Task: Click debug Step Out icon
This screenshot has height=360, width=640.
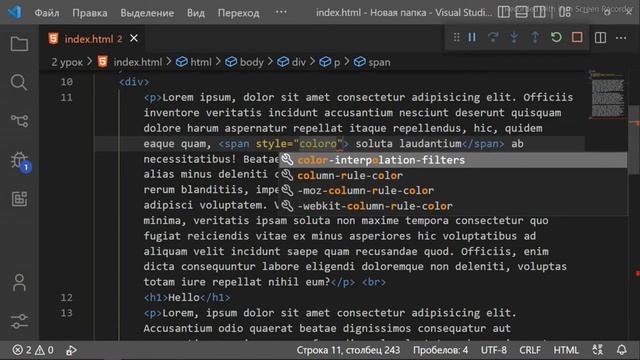Action: (x=535, y=38)
